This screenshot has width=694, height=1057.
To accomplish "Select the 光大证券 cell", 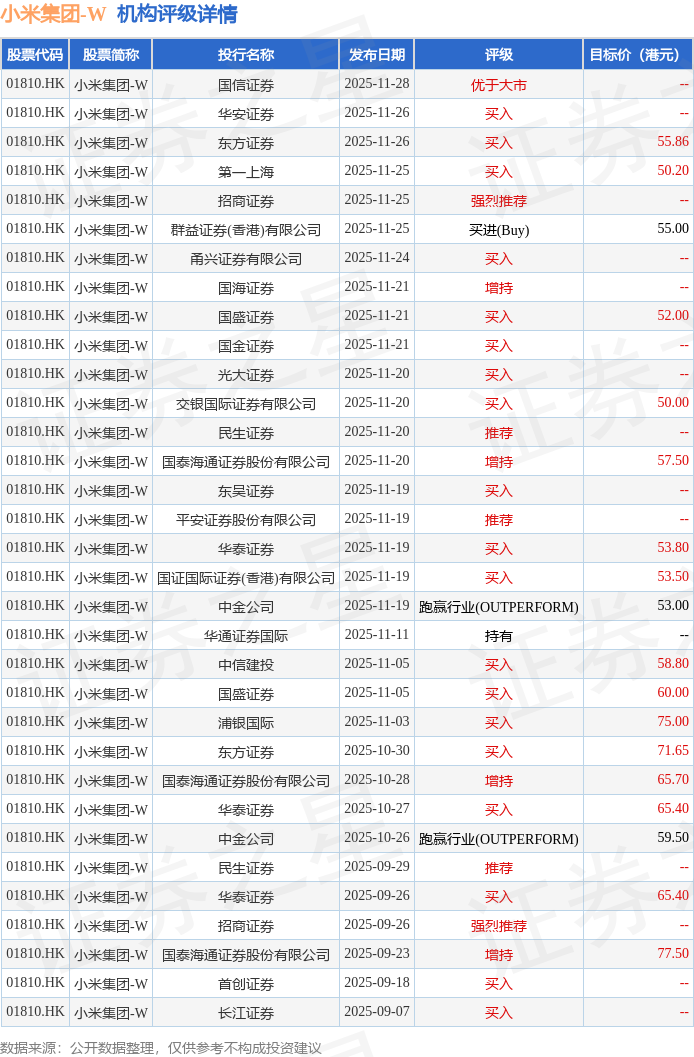I will click(x=246, y=375).
